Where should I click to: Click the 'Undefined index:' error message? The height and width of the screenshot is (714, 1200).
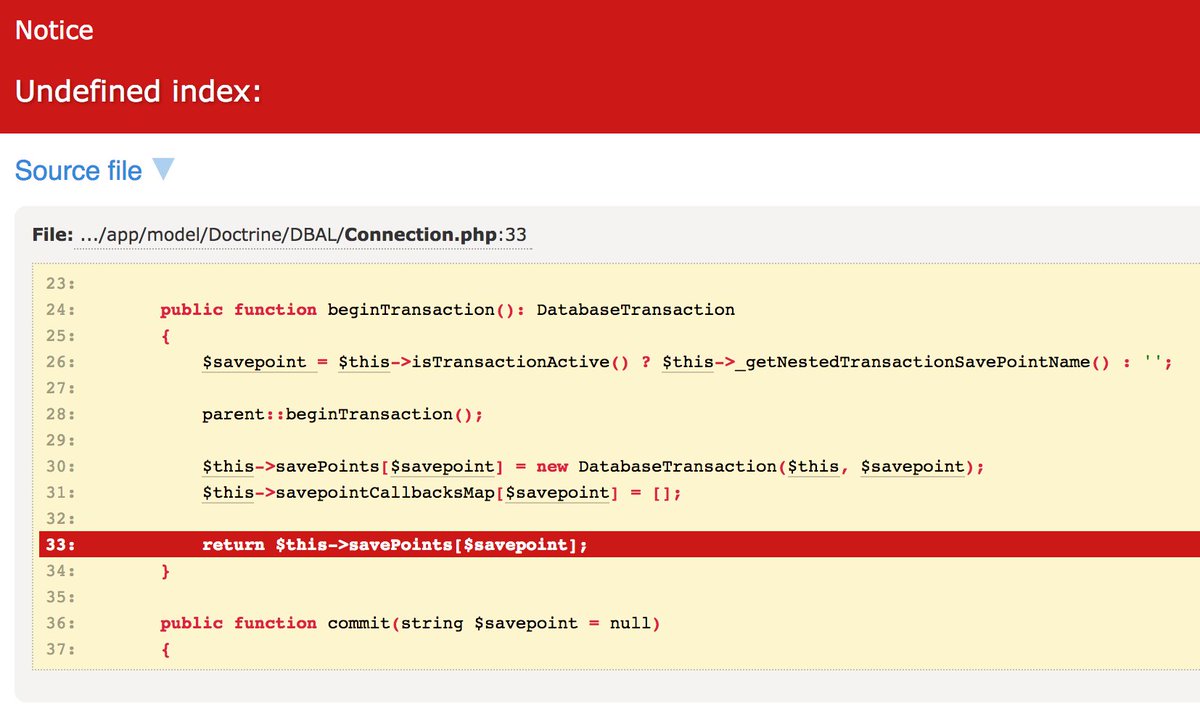[138, 92]
